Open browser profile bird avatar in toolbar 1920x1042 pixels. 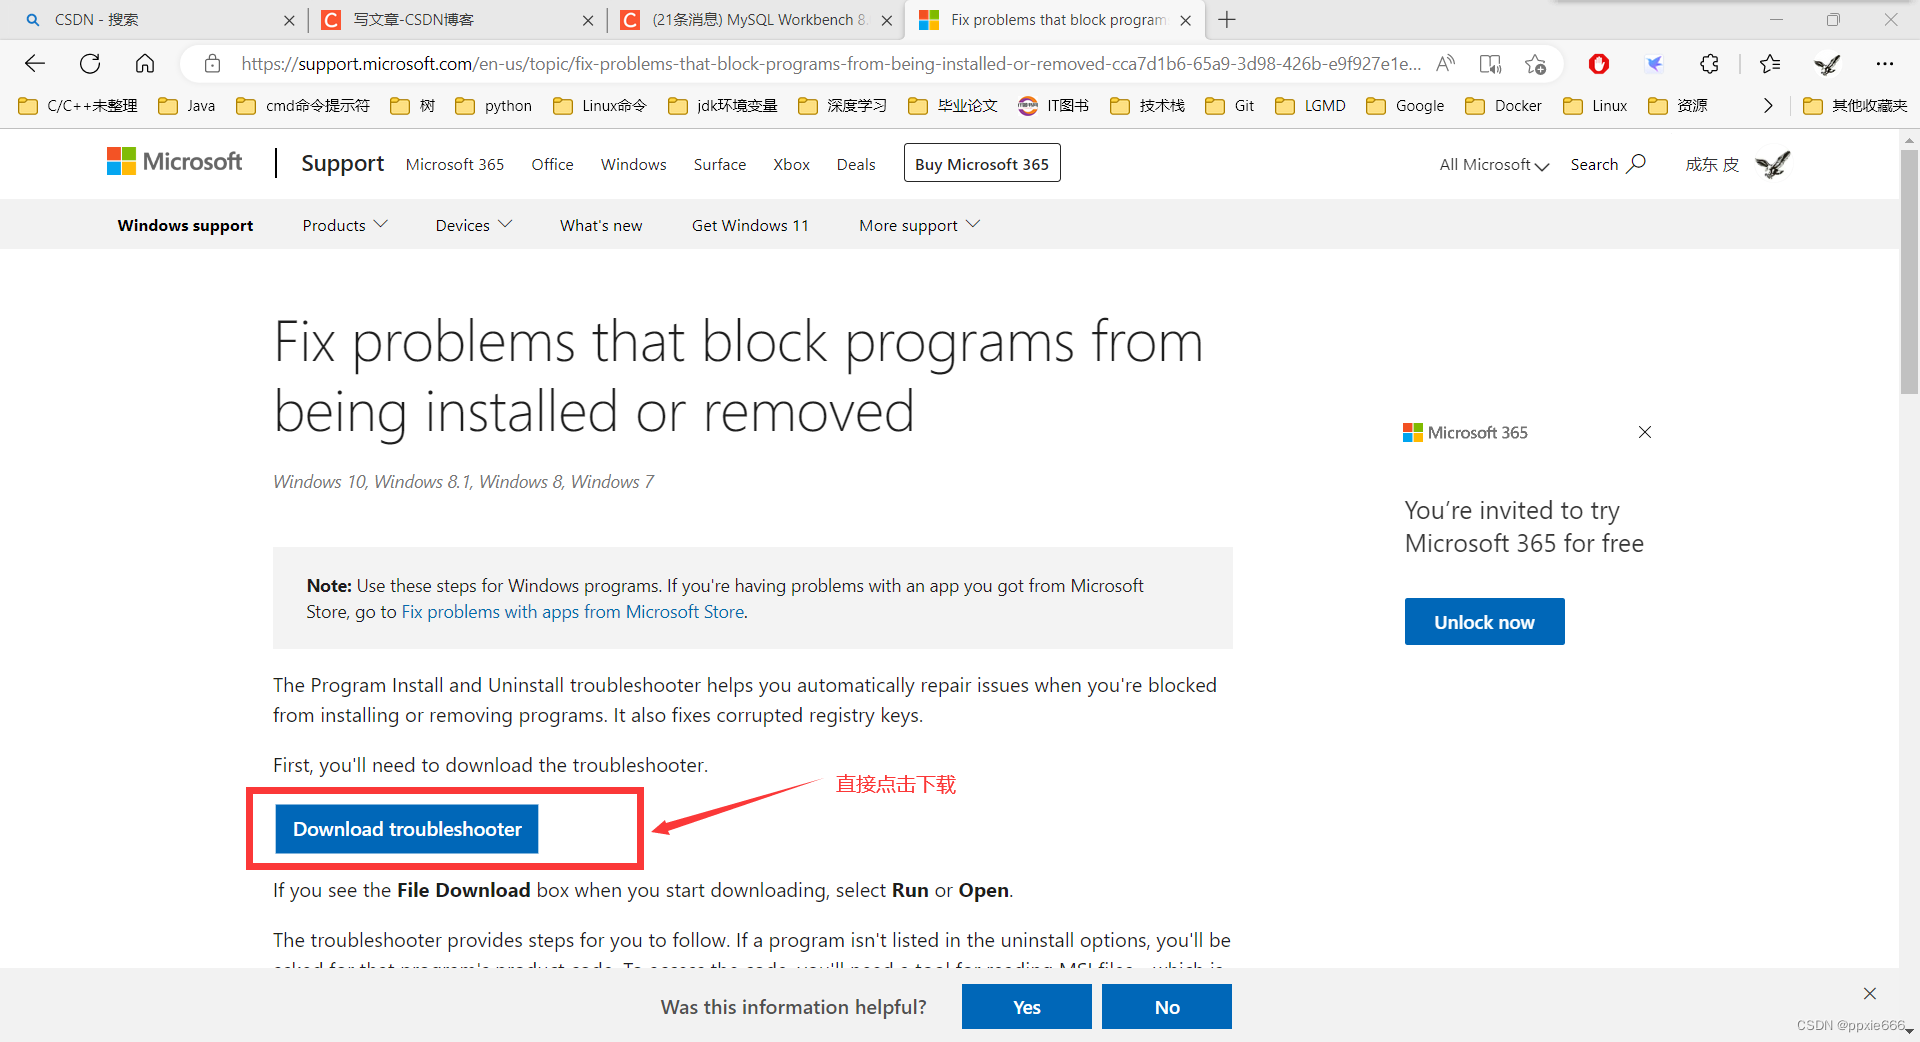[x=1827, y=64]
